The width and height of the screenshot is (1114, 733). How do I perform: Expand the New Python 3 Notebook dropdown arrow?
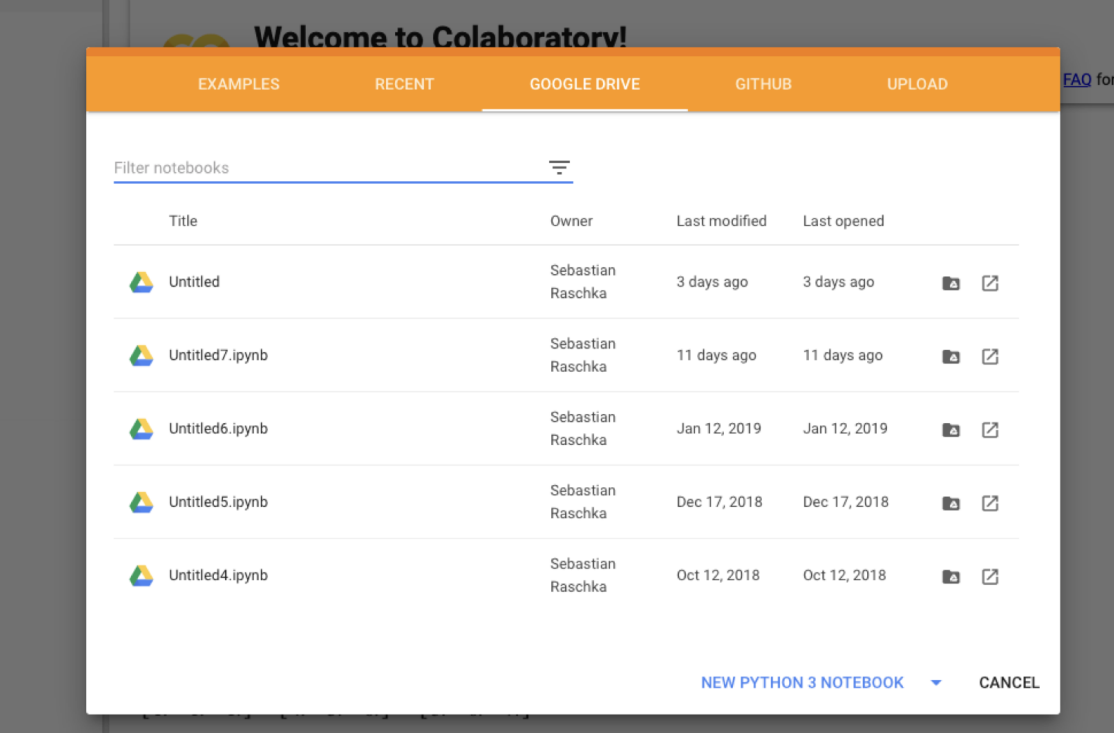point(936,683)
